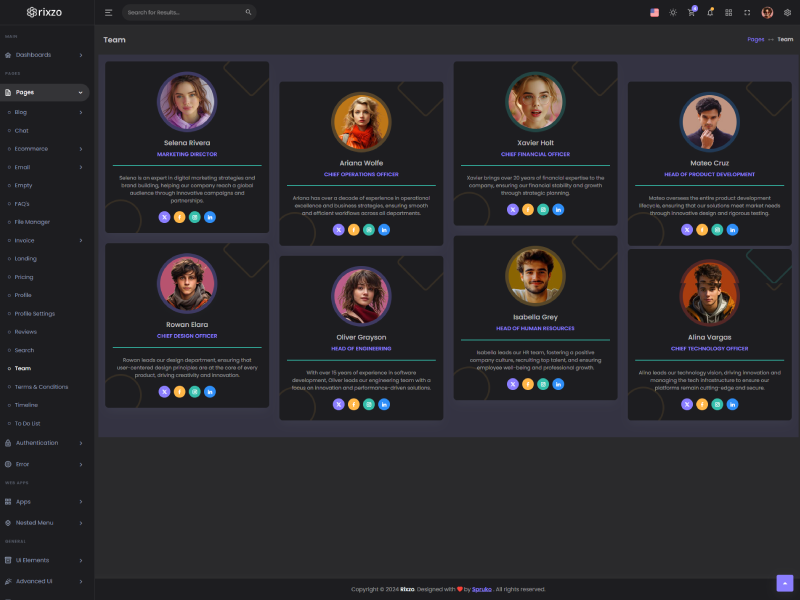Expand the Ecommerce submenu

pyautogui.click(x=45, y=149)
